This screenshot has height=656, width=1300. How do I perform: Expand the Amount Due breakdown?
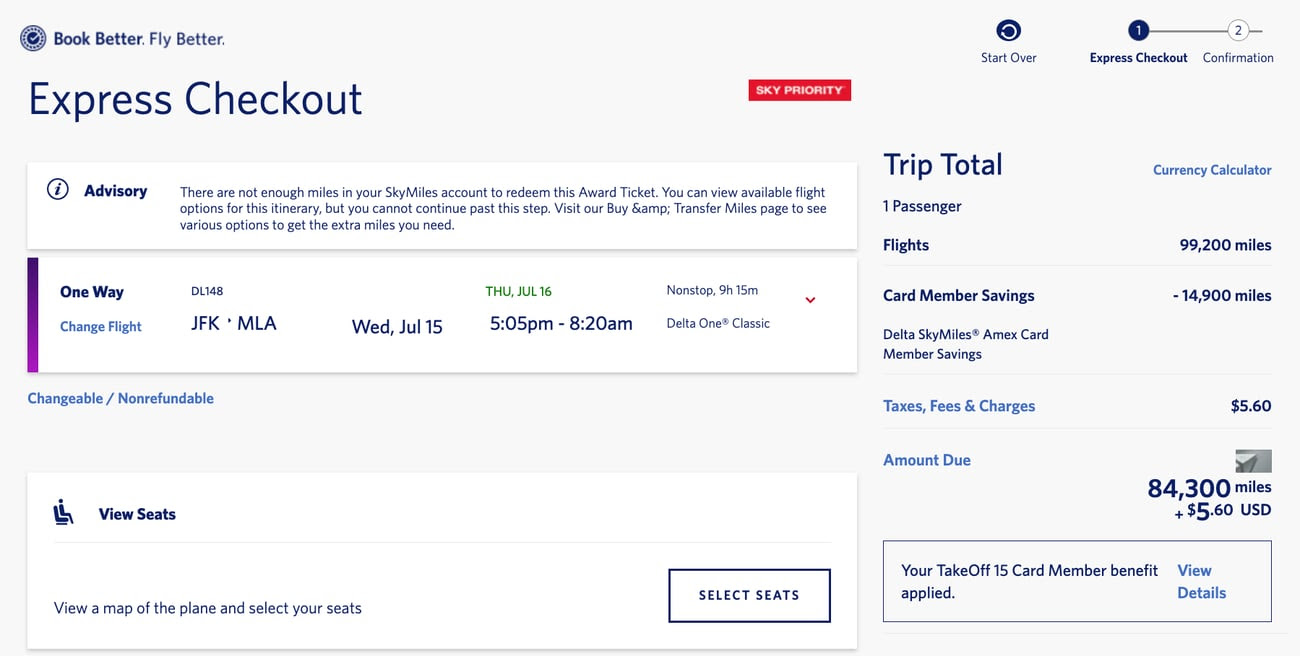(926, 459)
